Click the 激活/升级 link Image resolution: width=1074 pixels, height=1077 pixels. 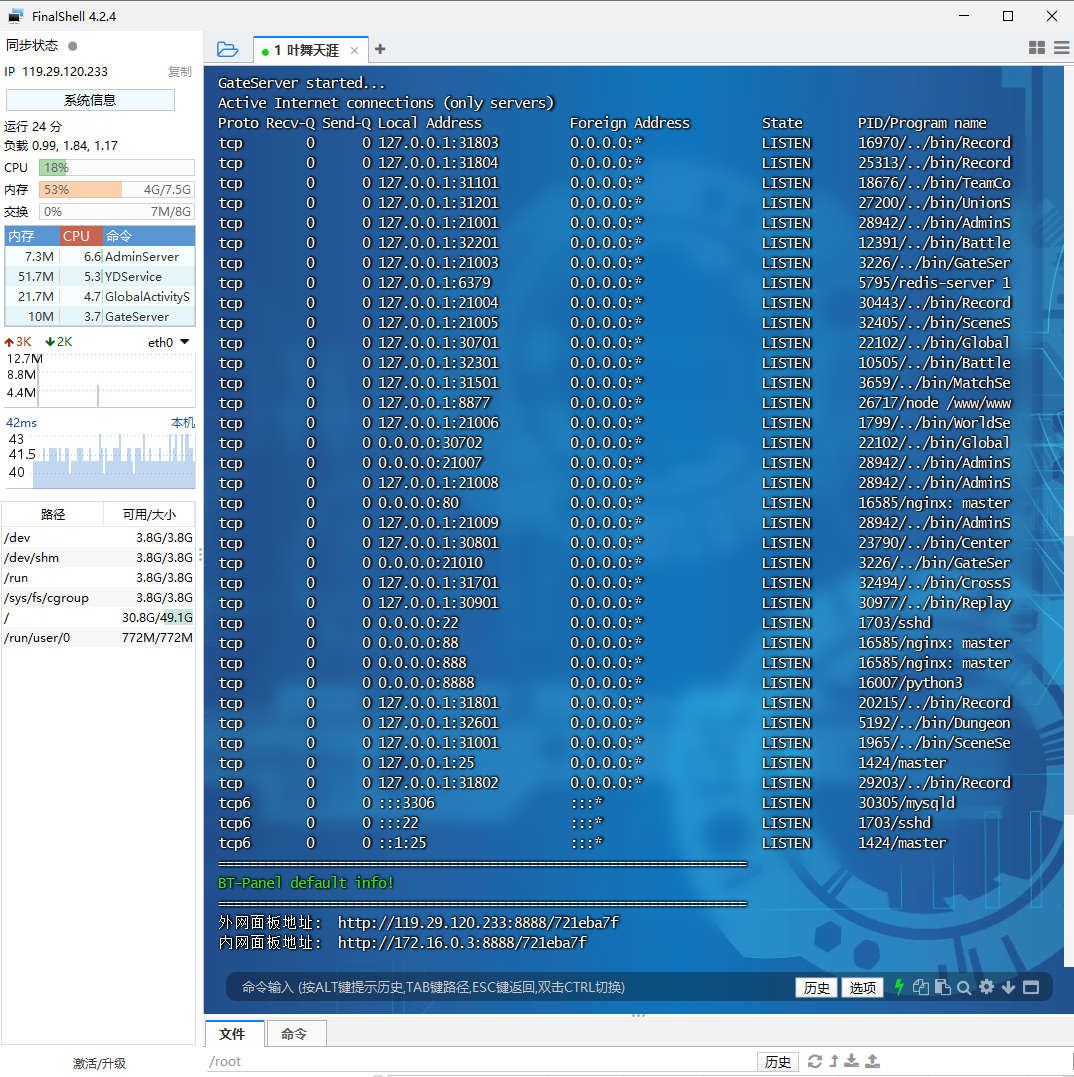pos(100,1063)
